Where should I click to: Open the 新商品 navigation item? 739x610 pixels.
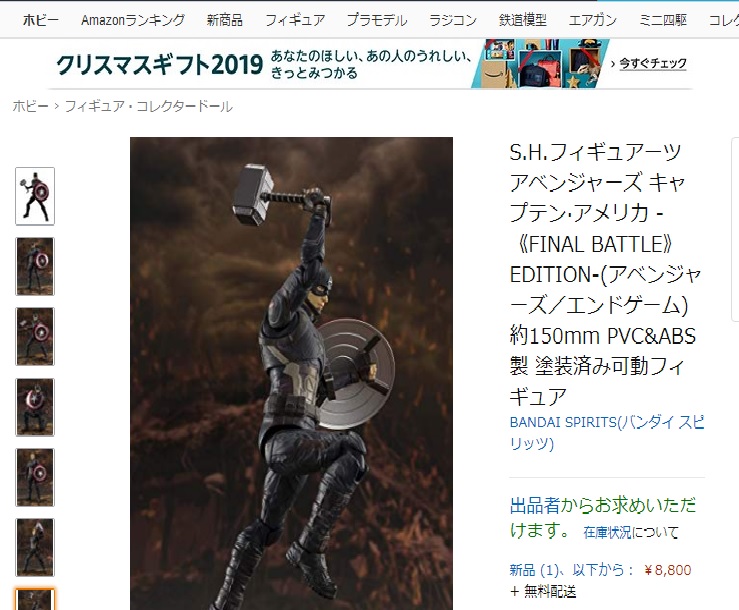coord(225,20)
